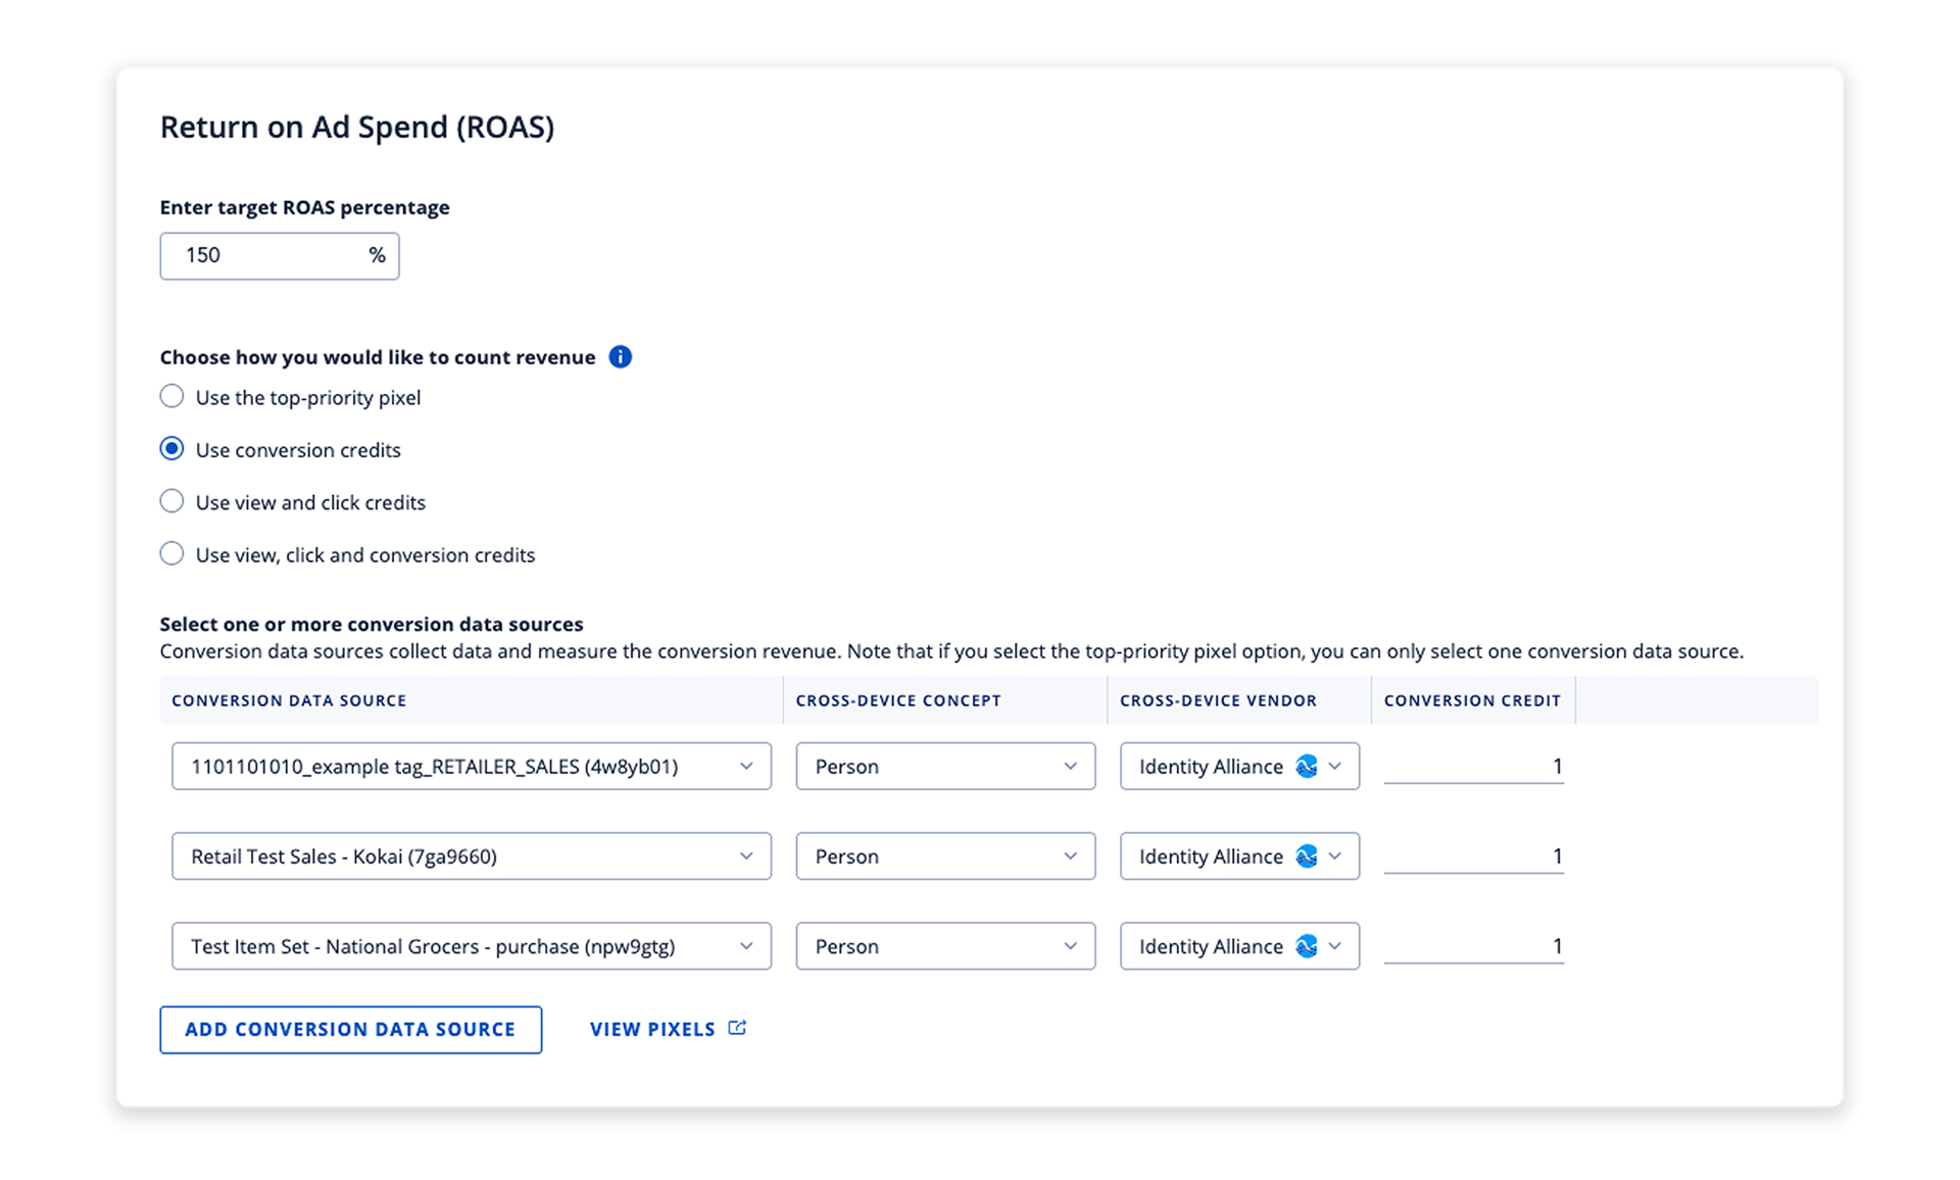
Task: Click Add Conversion Data Source button
Action: tap(351, 1029)
